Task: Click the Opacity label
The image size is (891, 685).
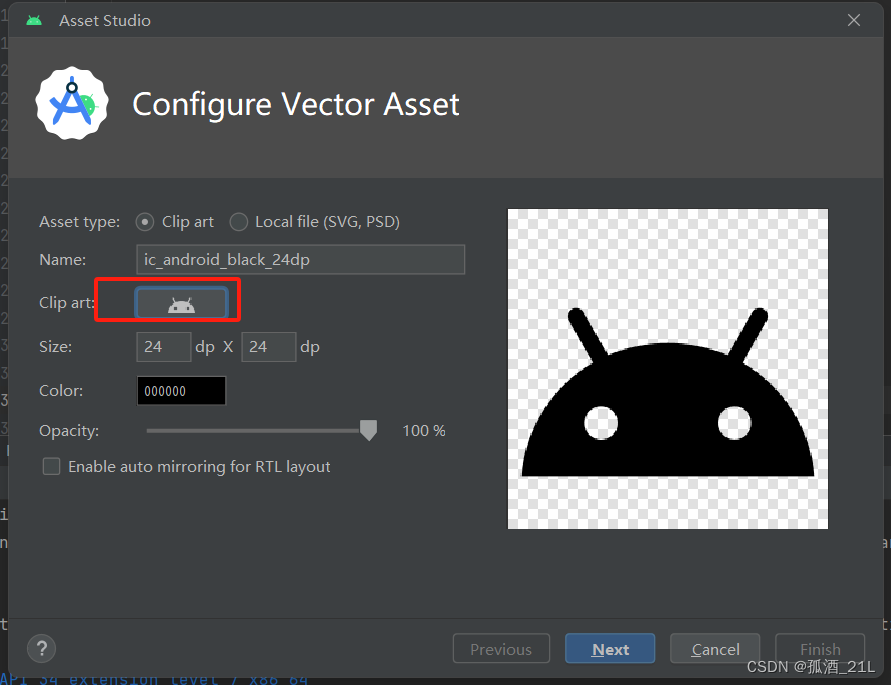Action: (69, 431)
